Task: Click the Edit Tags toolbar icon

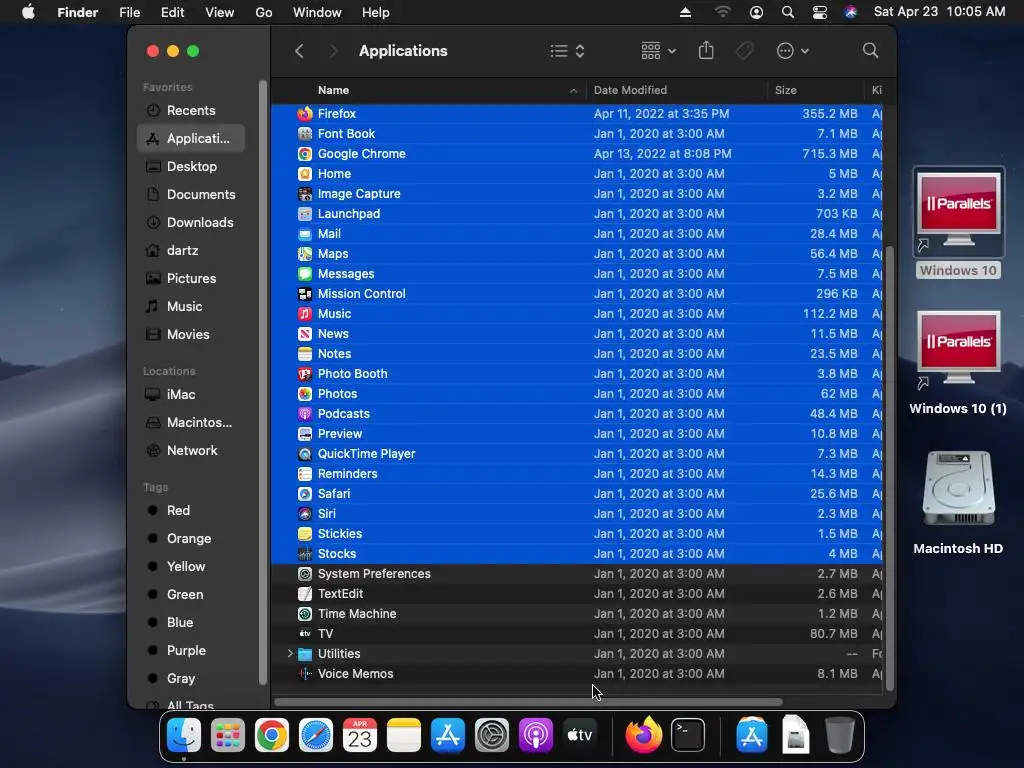Action: 744,50
